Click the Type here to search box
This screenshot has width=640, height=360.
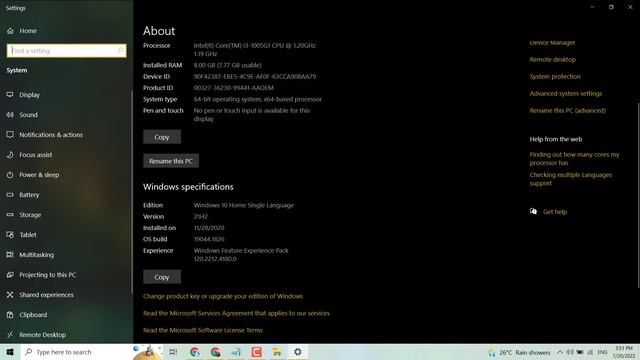[x=76, y=352]
